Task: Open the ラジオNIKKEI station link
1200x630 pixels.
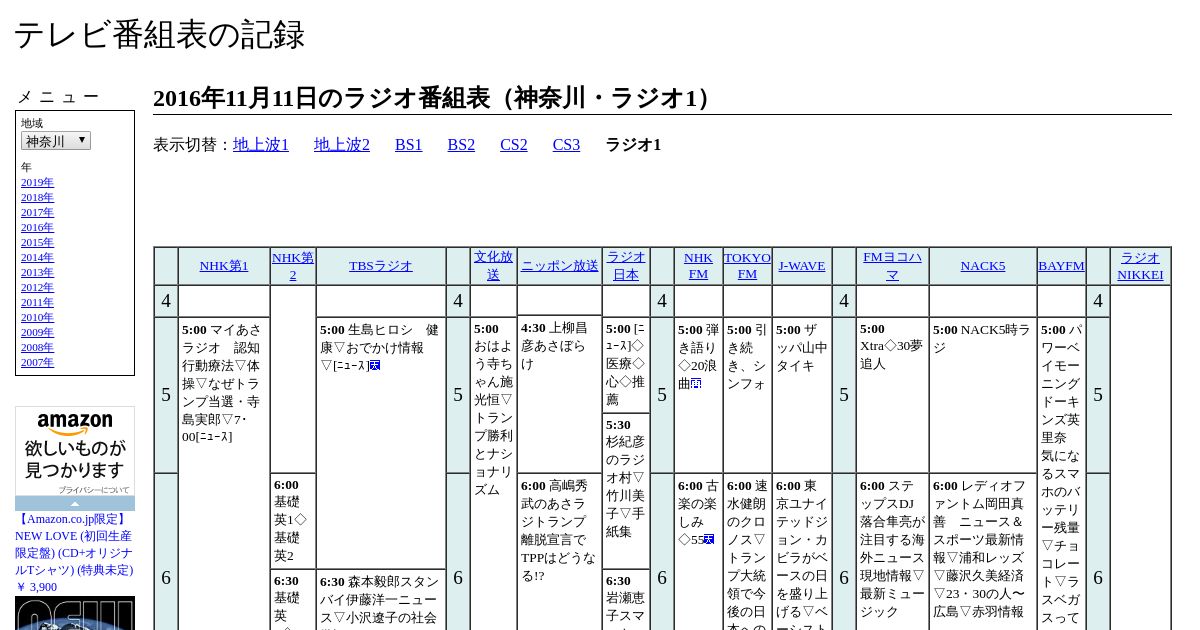Action: pos(1140,266)
